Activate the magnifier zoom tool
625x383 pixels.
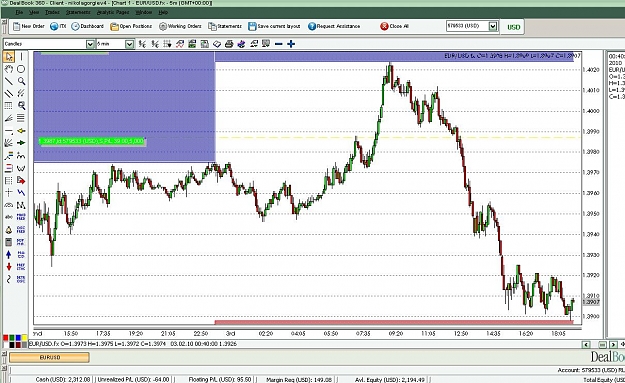point(21,81)
